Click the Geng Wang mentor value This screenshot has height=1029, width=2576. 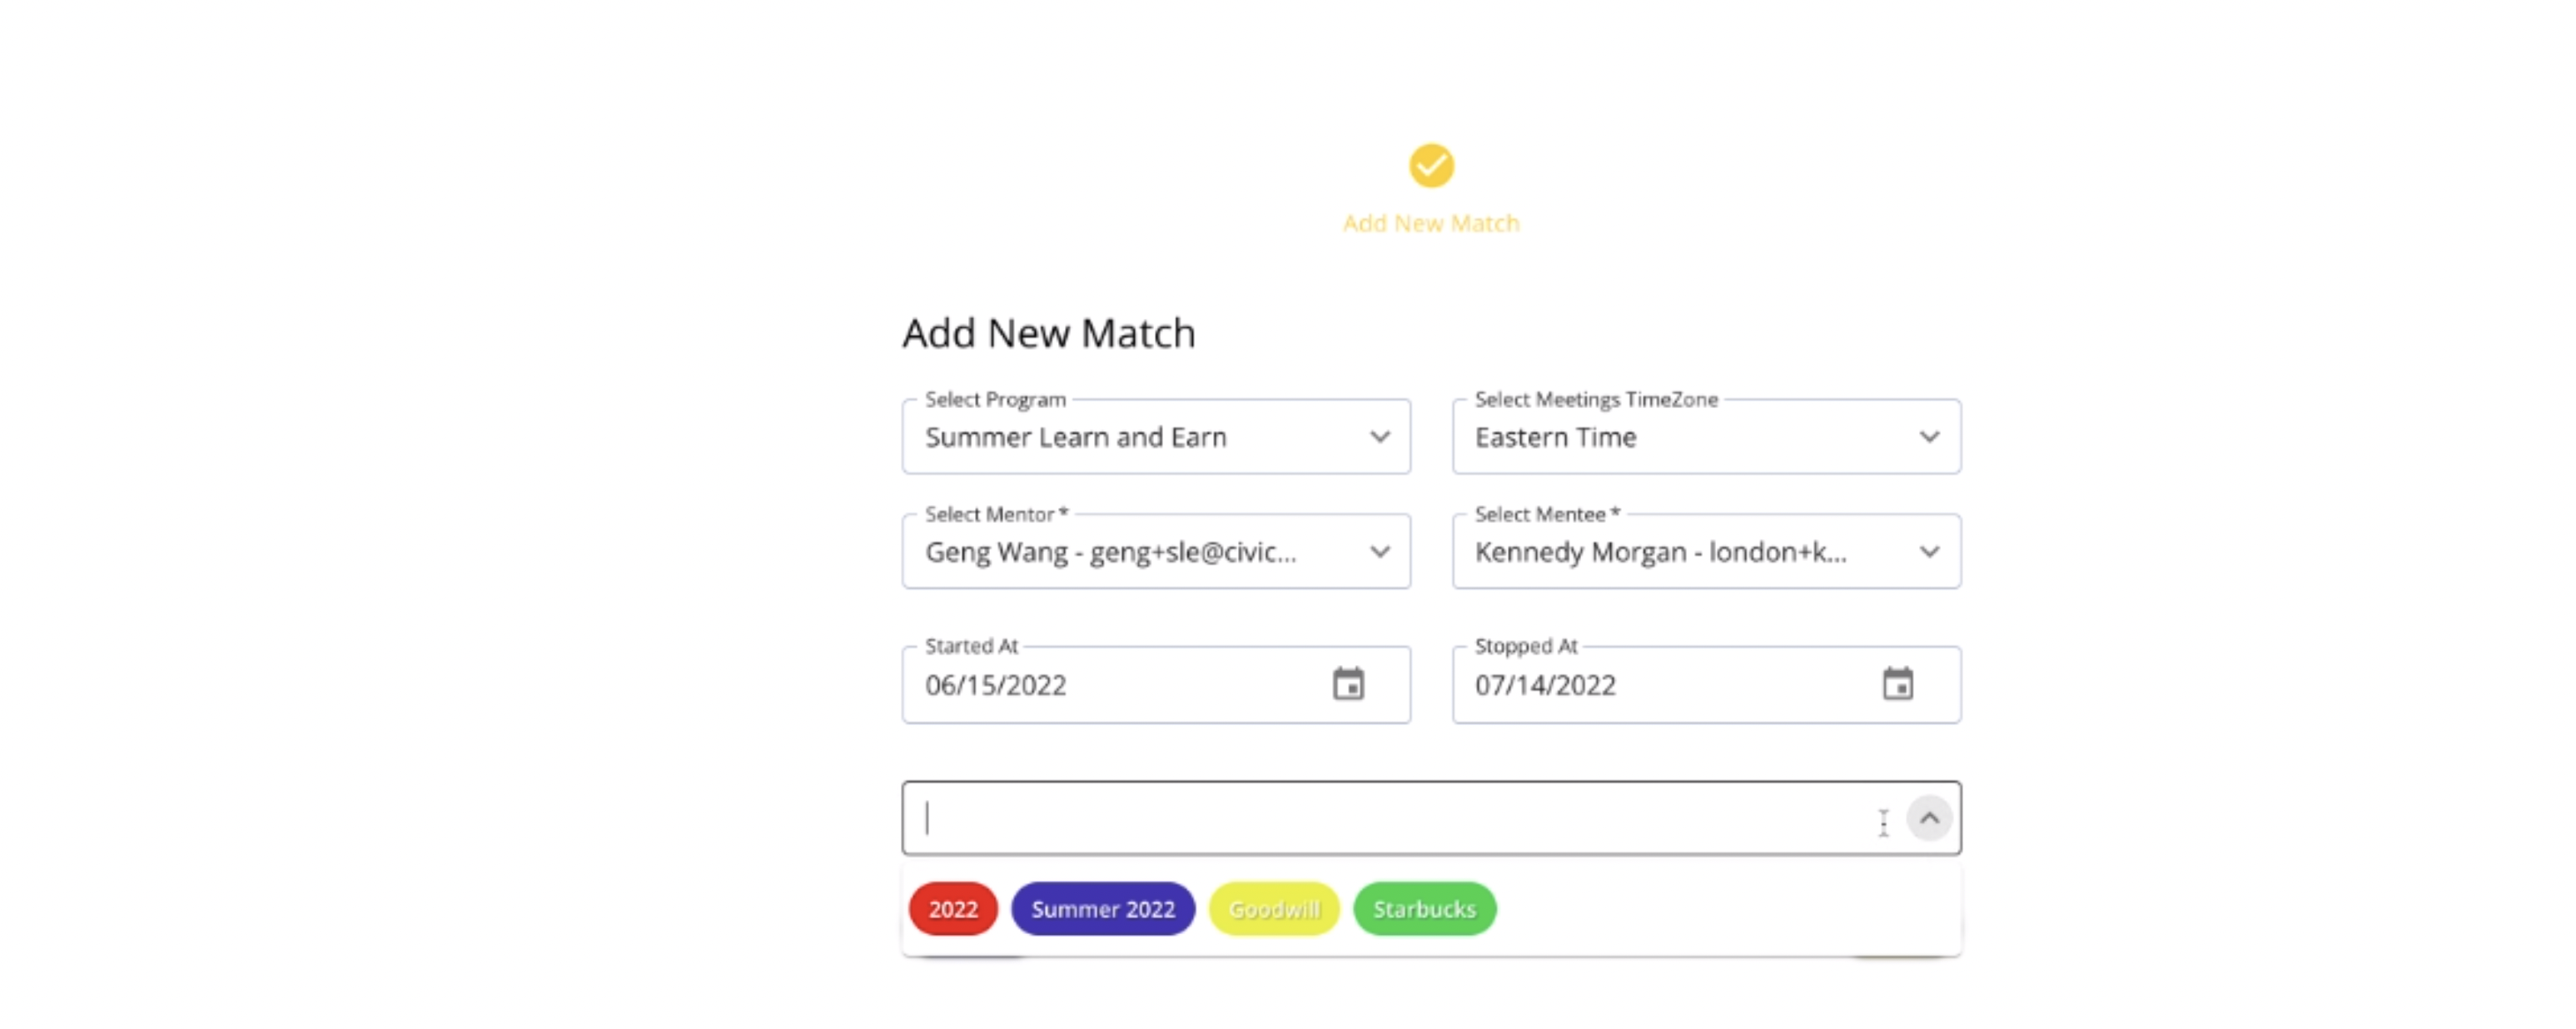[1110, 552]
